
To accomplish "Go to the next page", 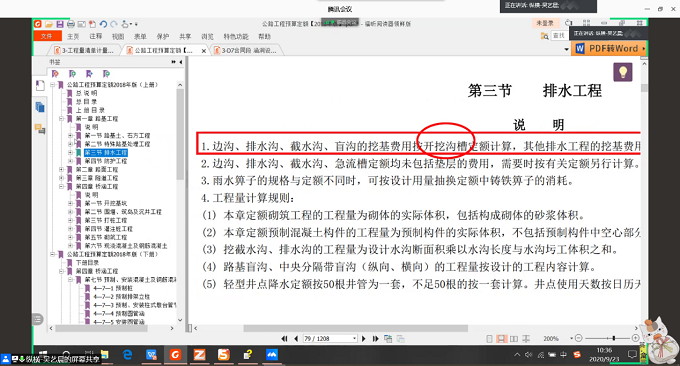I will pyautogui.click(x=363, y=339).
